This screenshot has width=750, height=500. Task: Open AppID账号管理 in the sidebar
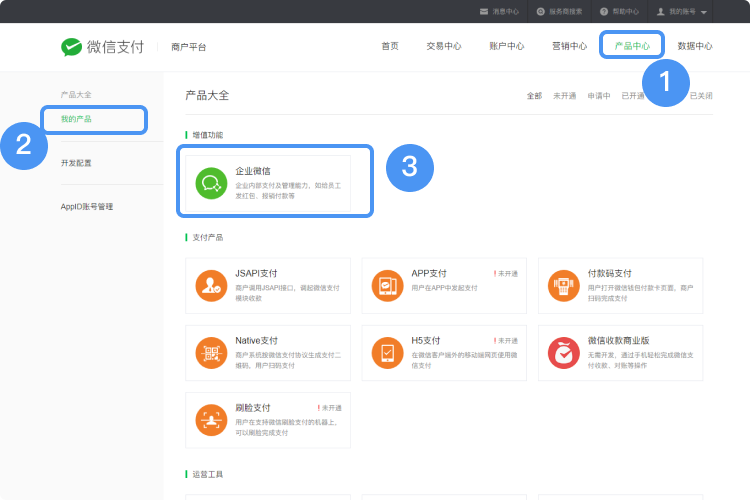[87, 207]
